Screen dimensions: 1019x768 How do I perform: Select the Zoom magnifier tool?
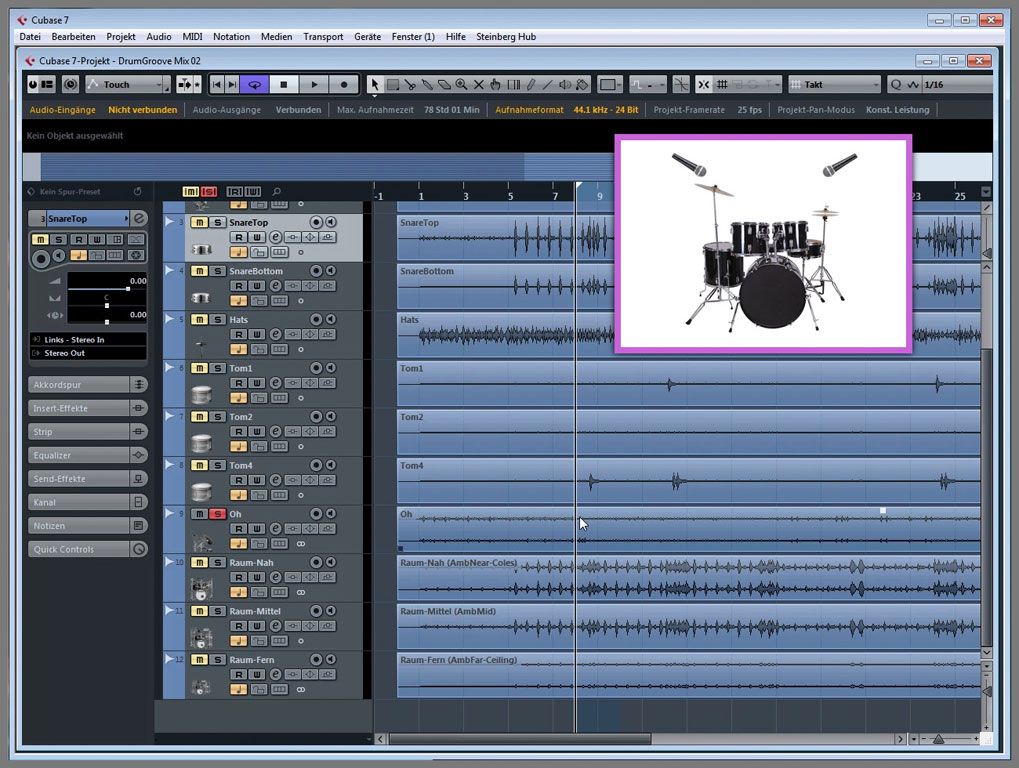pos(461,84)
